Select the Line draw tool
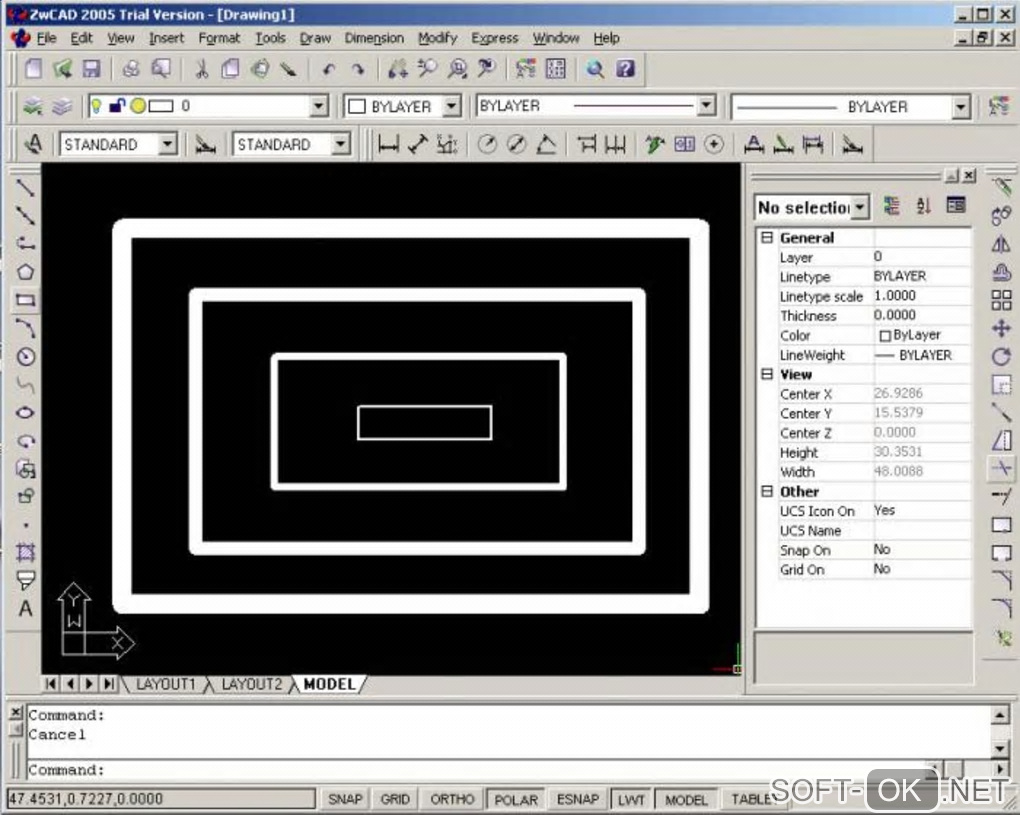 tap(25, 187)
